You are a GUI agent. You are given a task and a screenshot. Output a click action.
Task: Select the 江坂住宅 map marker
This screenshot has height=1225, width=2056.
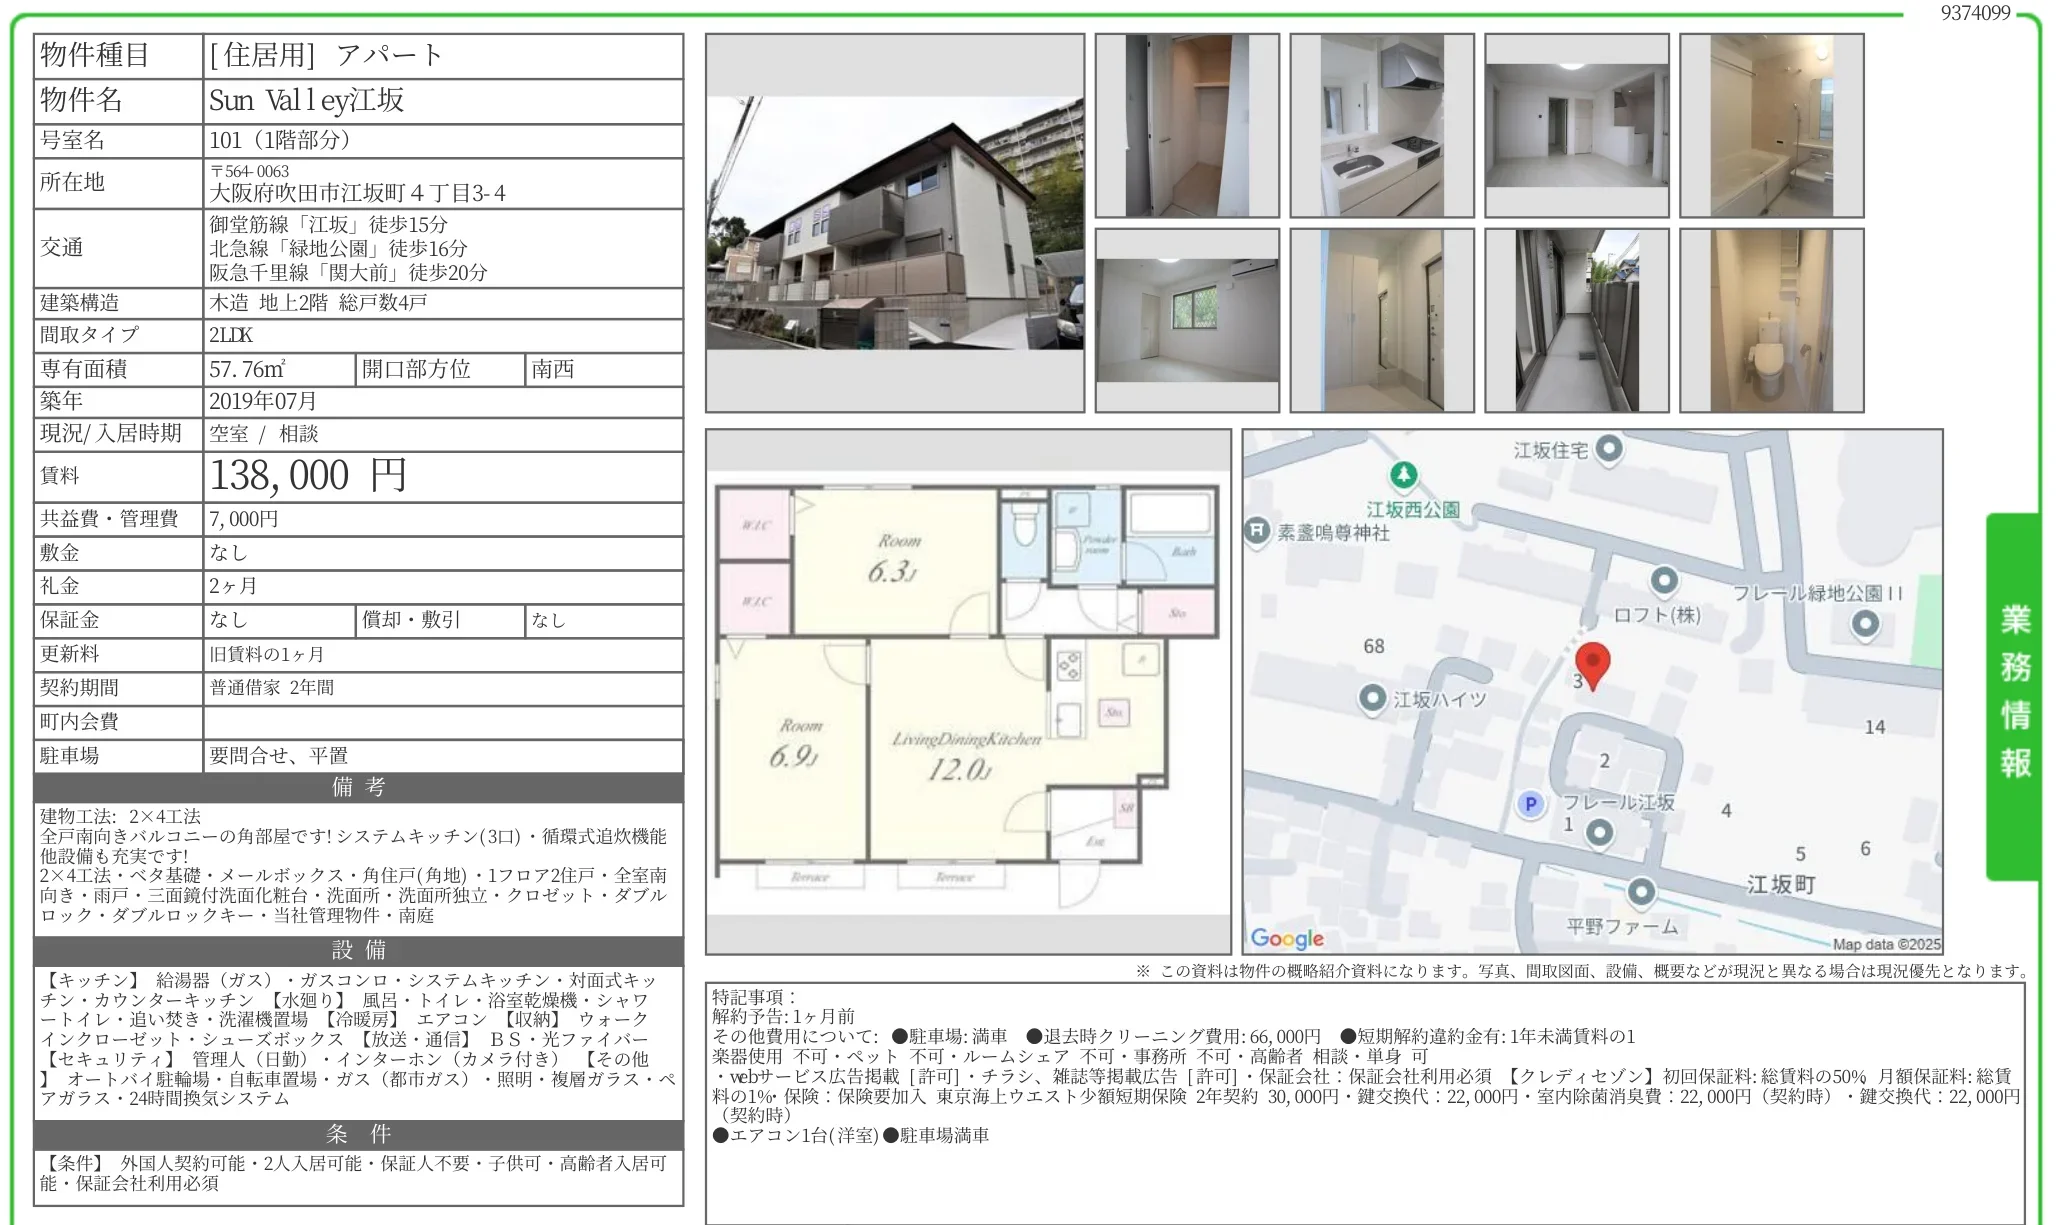[1609, 449]
